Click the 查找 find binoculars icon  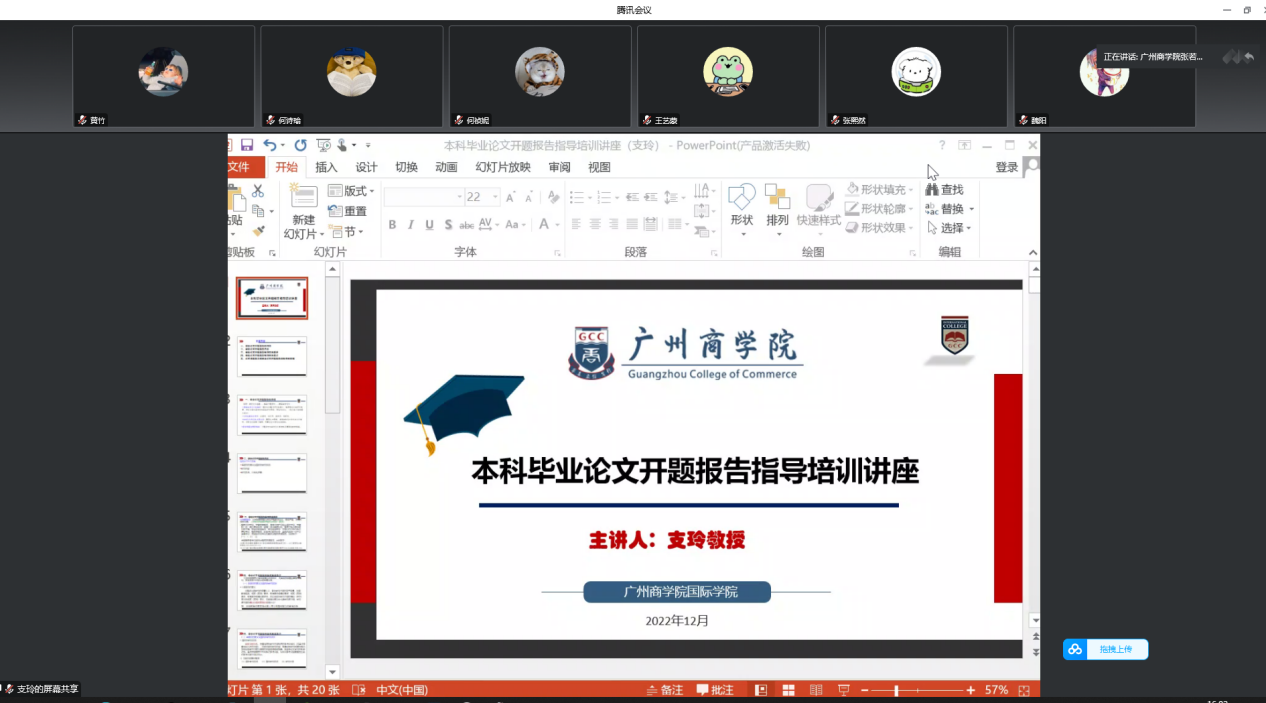[932, 189]
